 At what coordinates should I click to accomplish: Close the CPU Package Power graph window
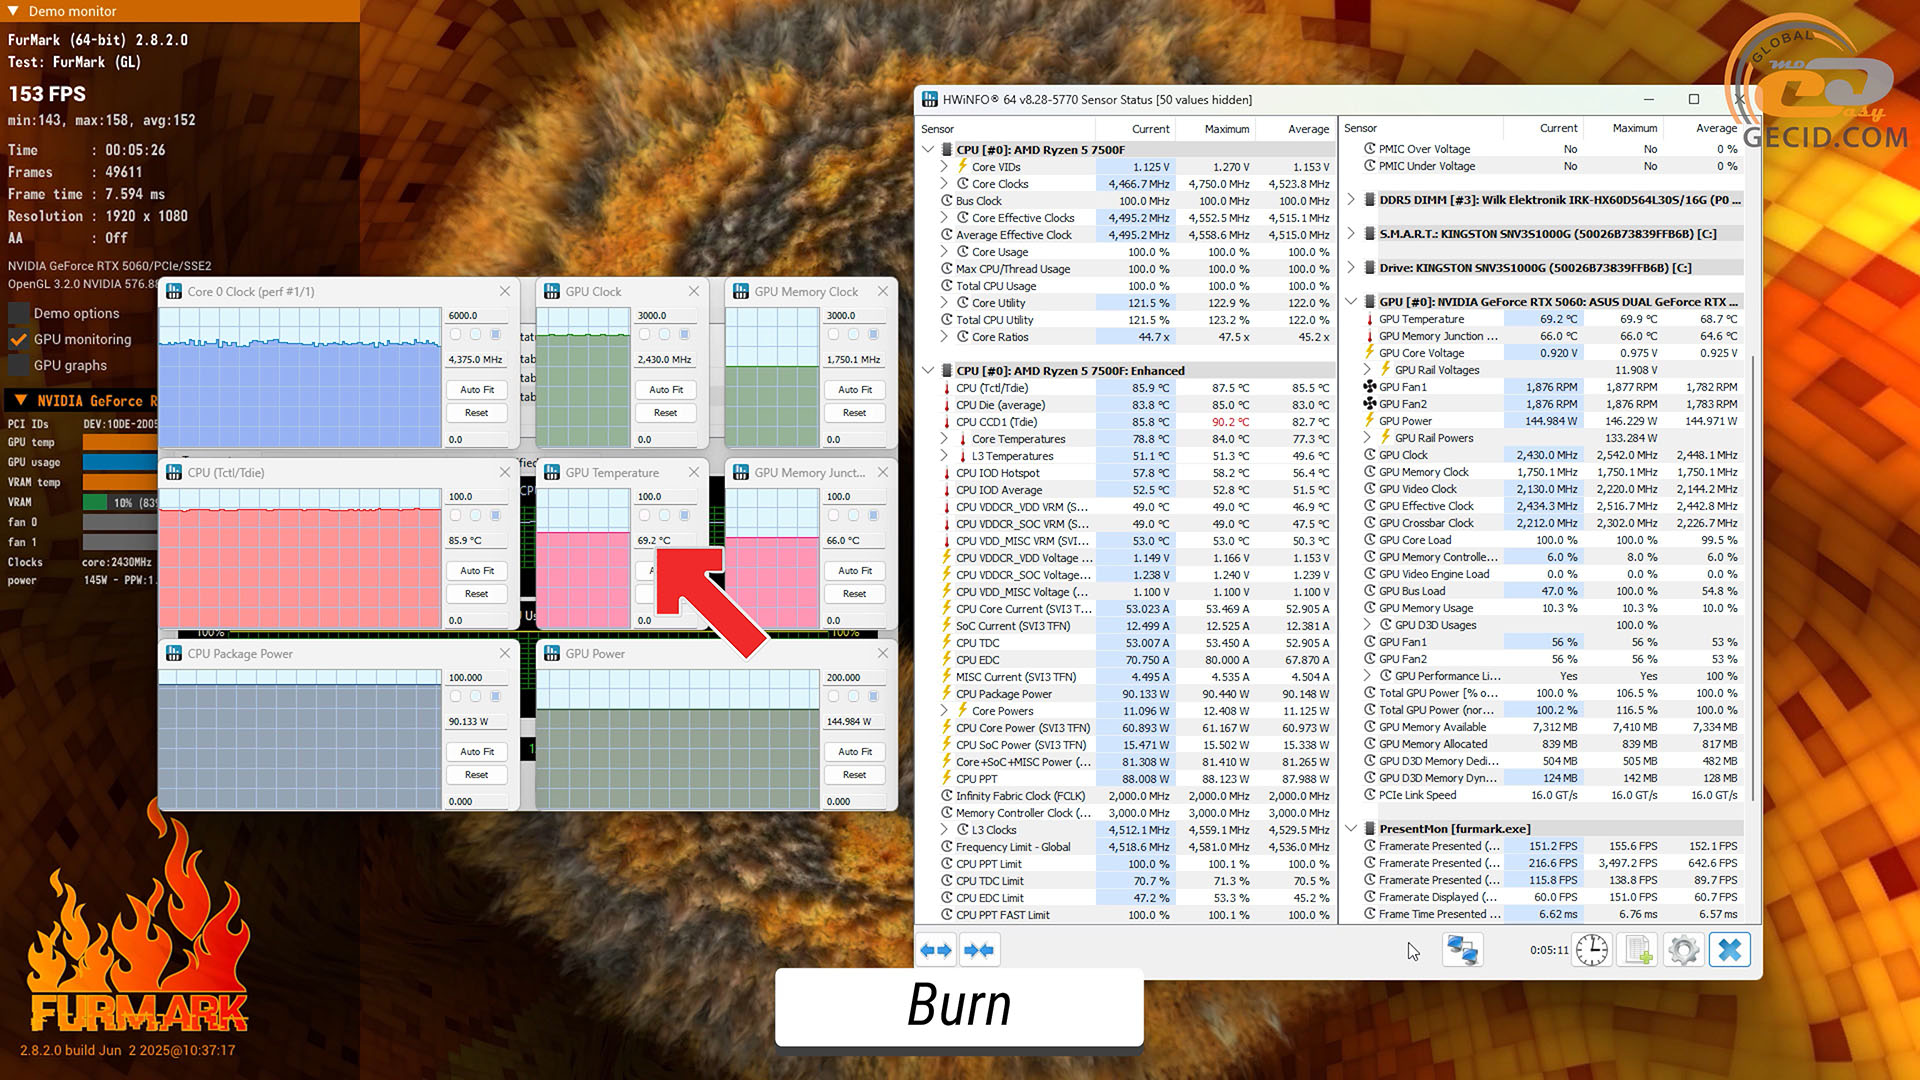click(x=505, y=653)
